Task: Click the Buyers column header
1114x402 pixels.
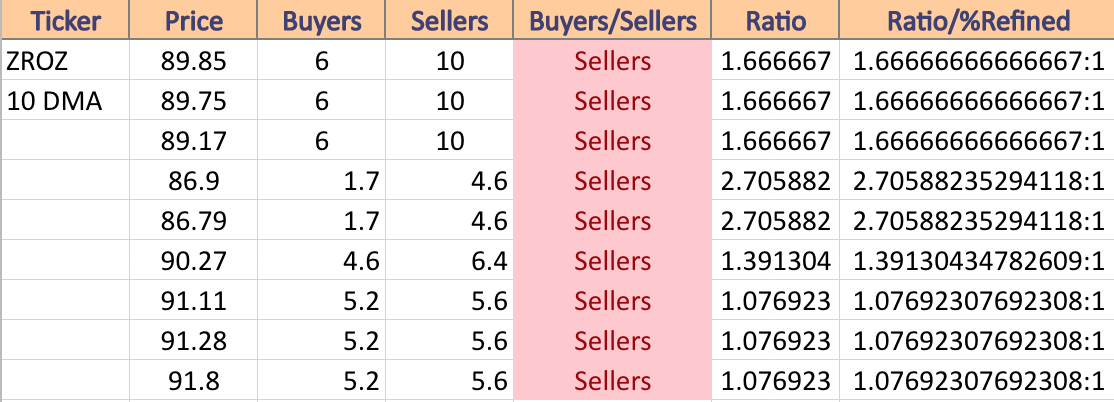Action: coord(321,20)
